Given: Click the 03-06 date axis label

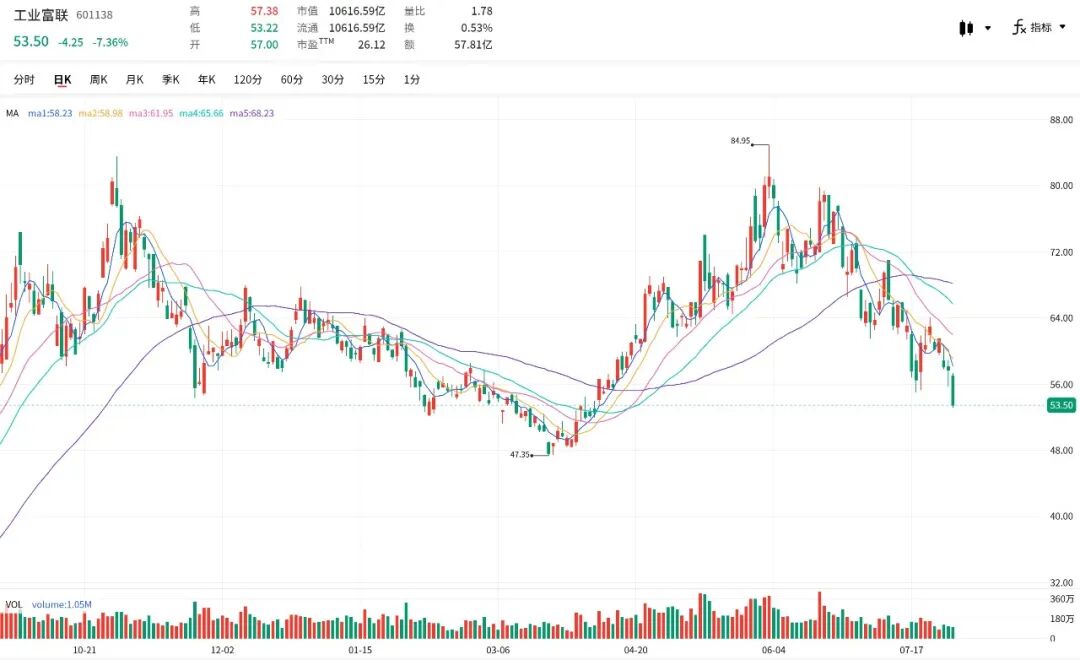Looking at the screenshot, I should [x=498, y=650].
